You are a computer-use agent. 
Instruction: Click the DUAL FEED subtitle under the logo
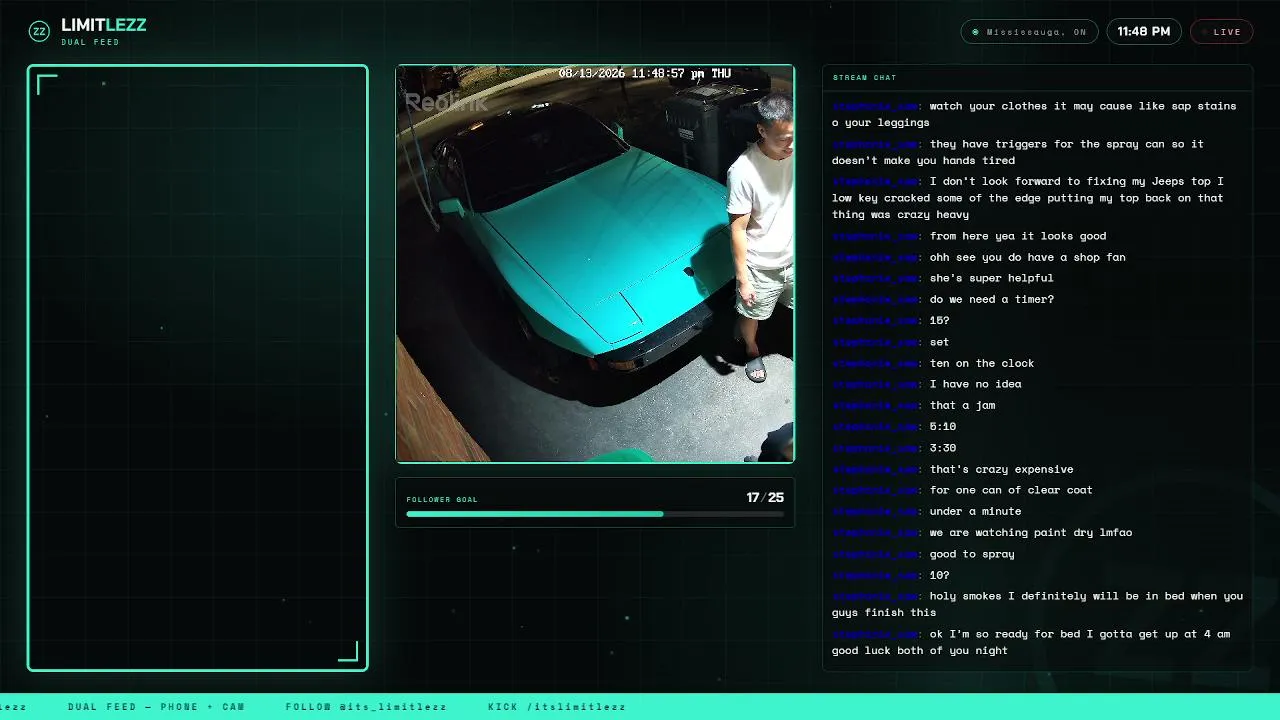tap(90, 42)
